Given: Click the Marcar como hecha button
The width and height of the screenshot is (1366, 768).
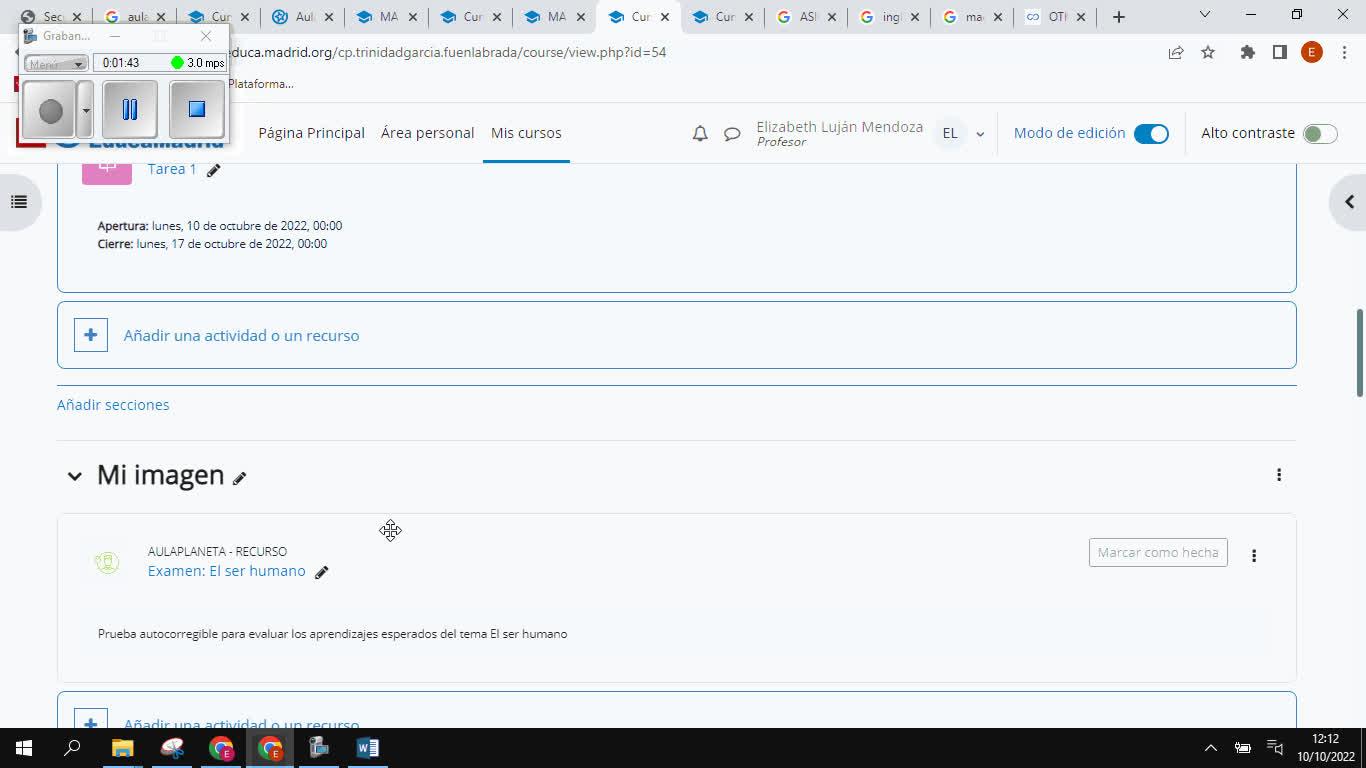Looking at the screenshot, I should [x=1158, y=552].
